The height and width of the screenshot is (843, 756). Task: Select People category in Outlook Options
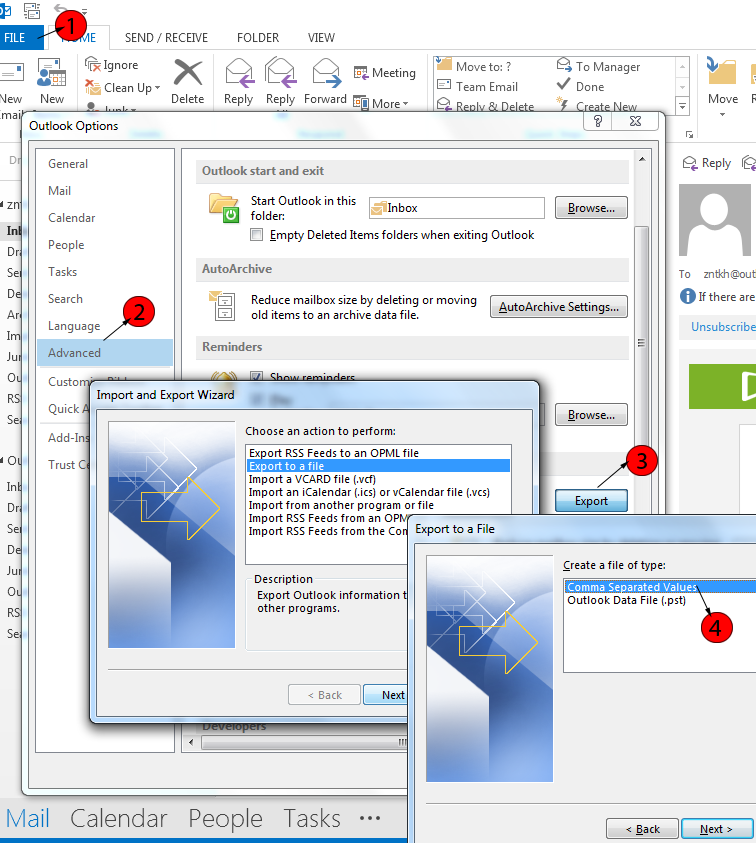tap(66, 245)
